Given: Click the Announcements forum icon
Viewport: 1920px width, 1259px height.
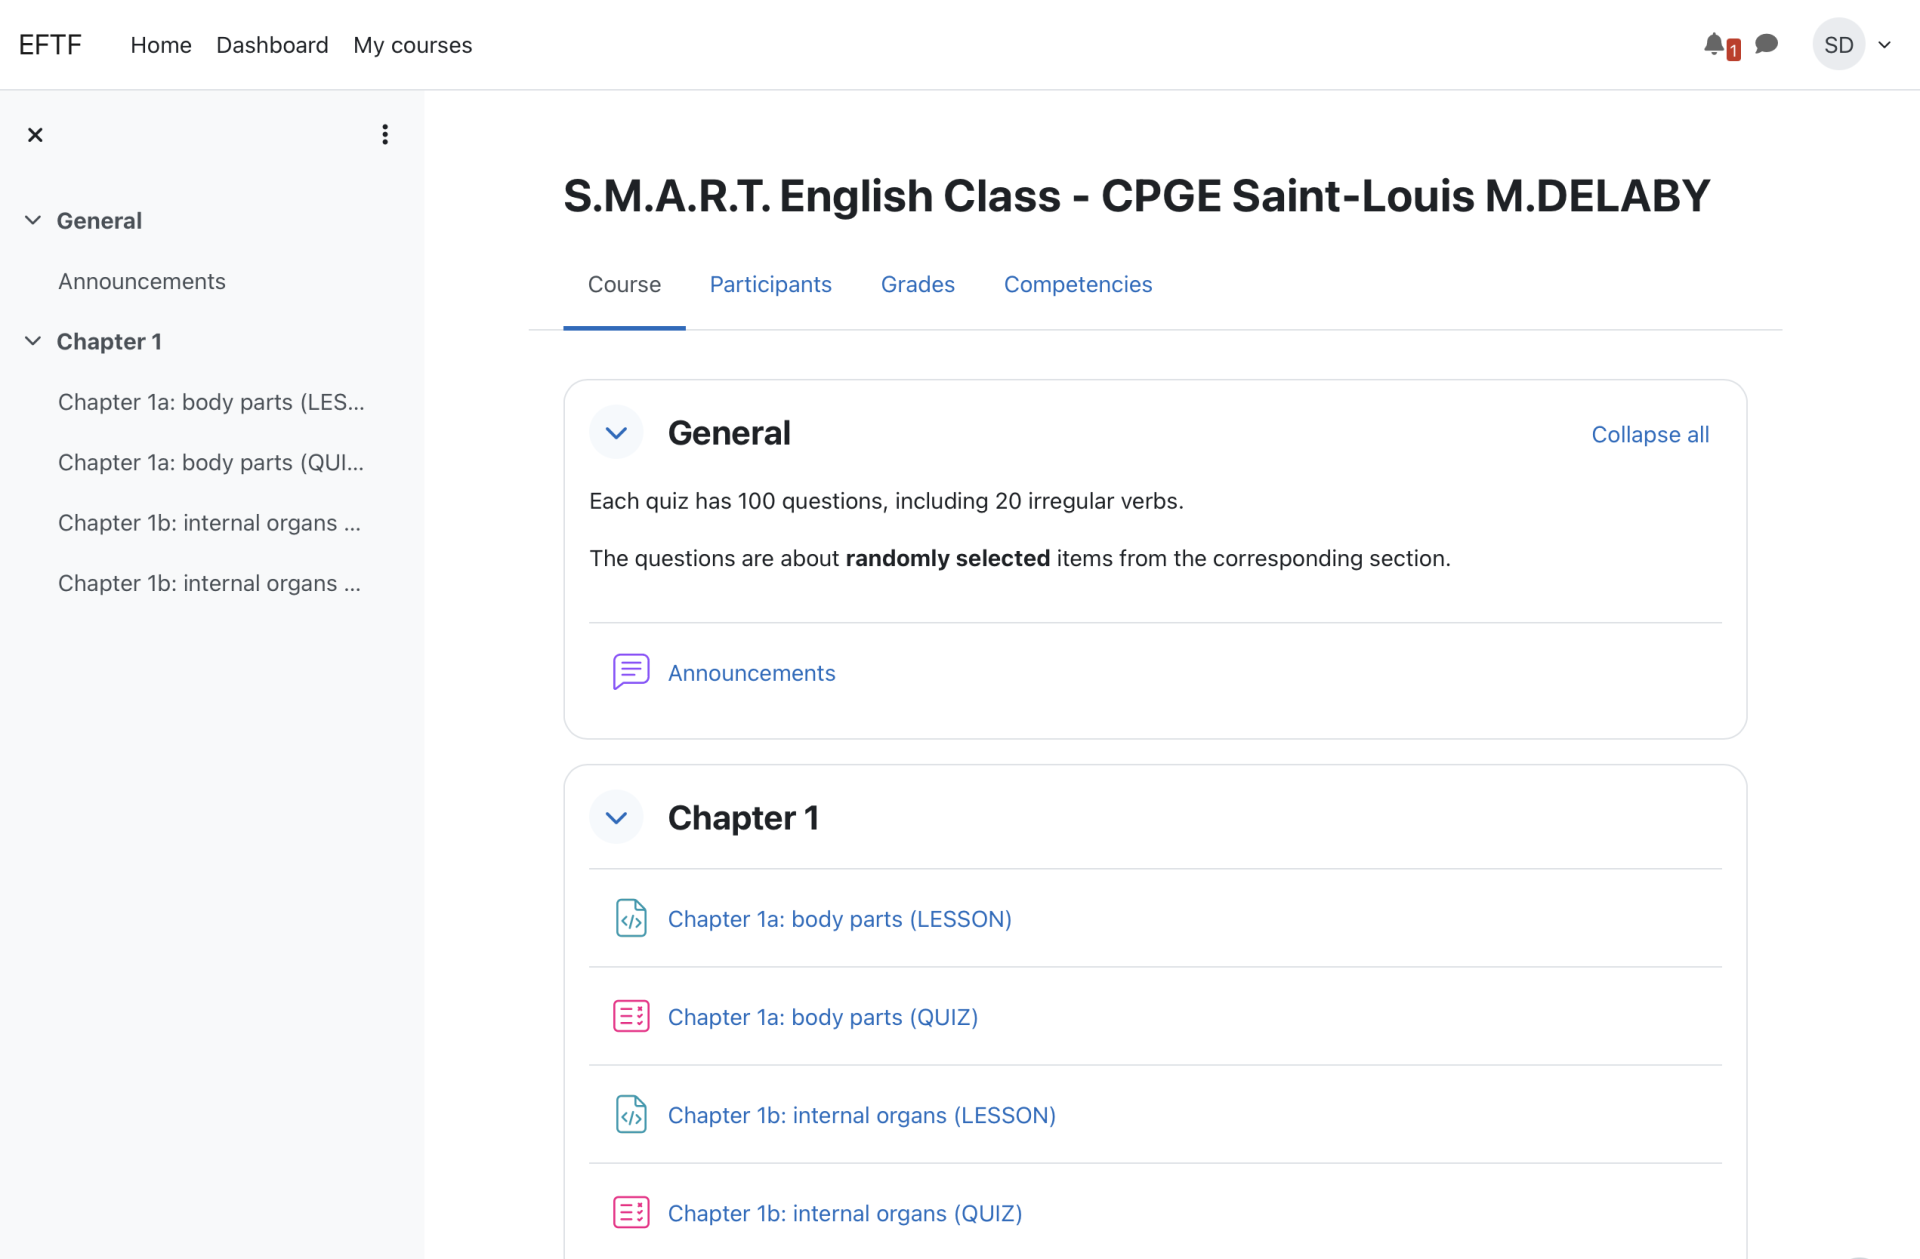Looking at the screenshot, I should pyautogui.click(x=631, y=672).
